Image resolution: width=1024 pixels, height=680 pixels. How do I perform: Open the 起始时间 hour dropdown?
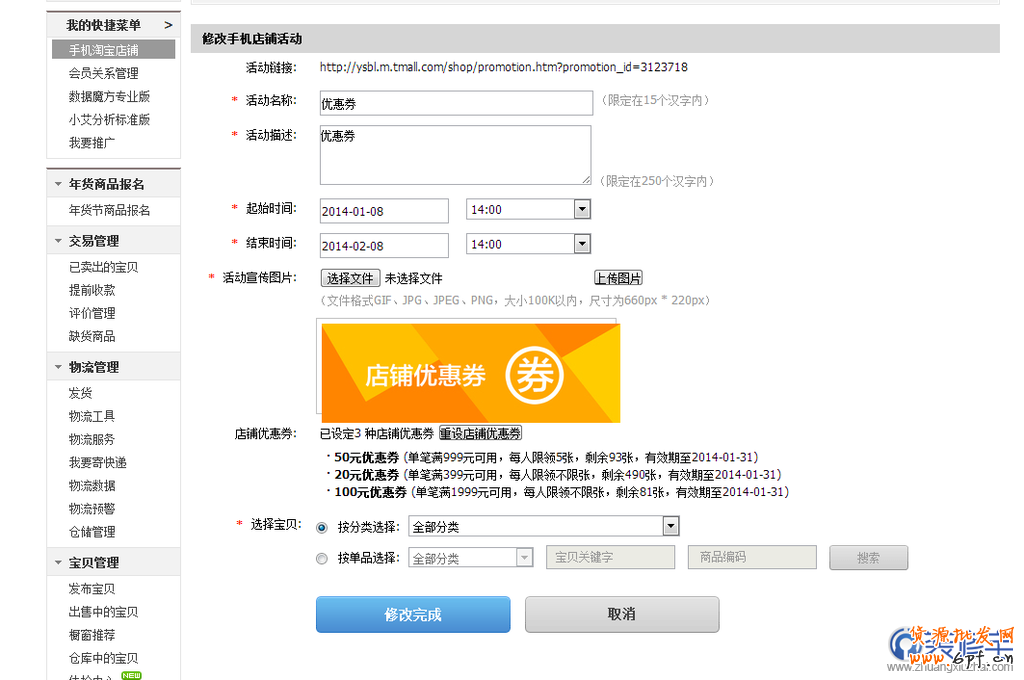(x=581, y=210)
